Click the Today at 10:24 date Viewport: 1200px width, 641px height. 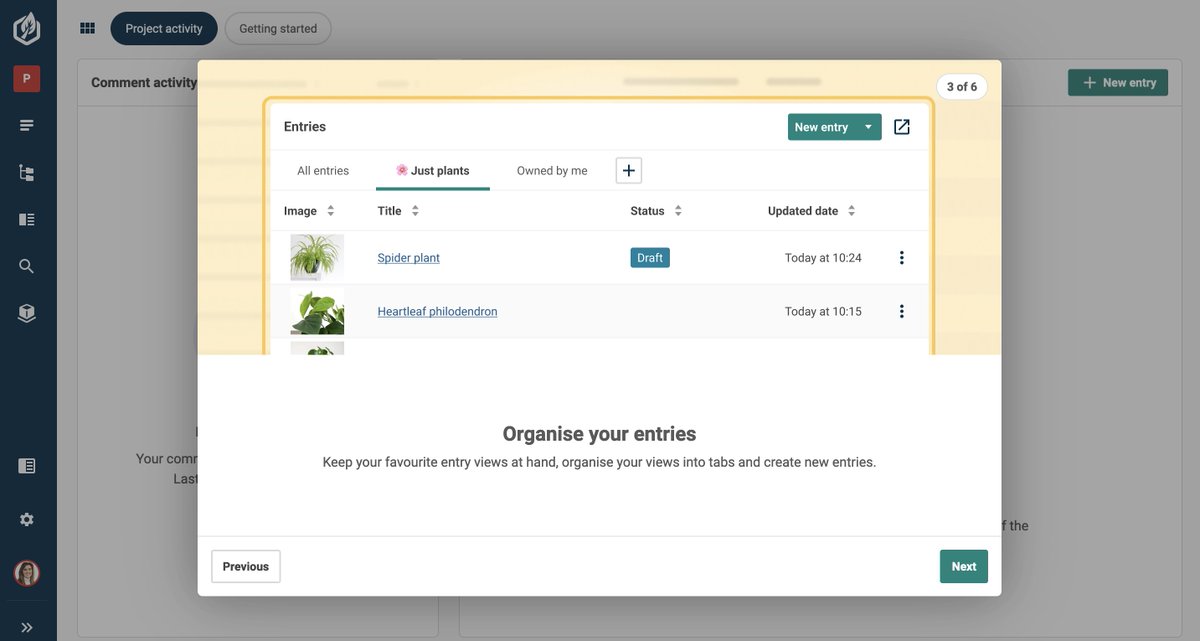(x=823, y=258)
